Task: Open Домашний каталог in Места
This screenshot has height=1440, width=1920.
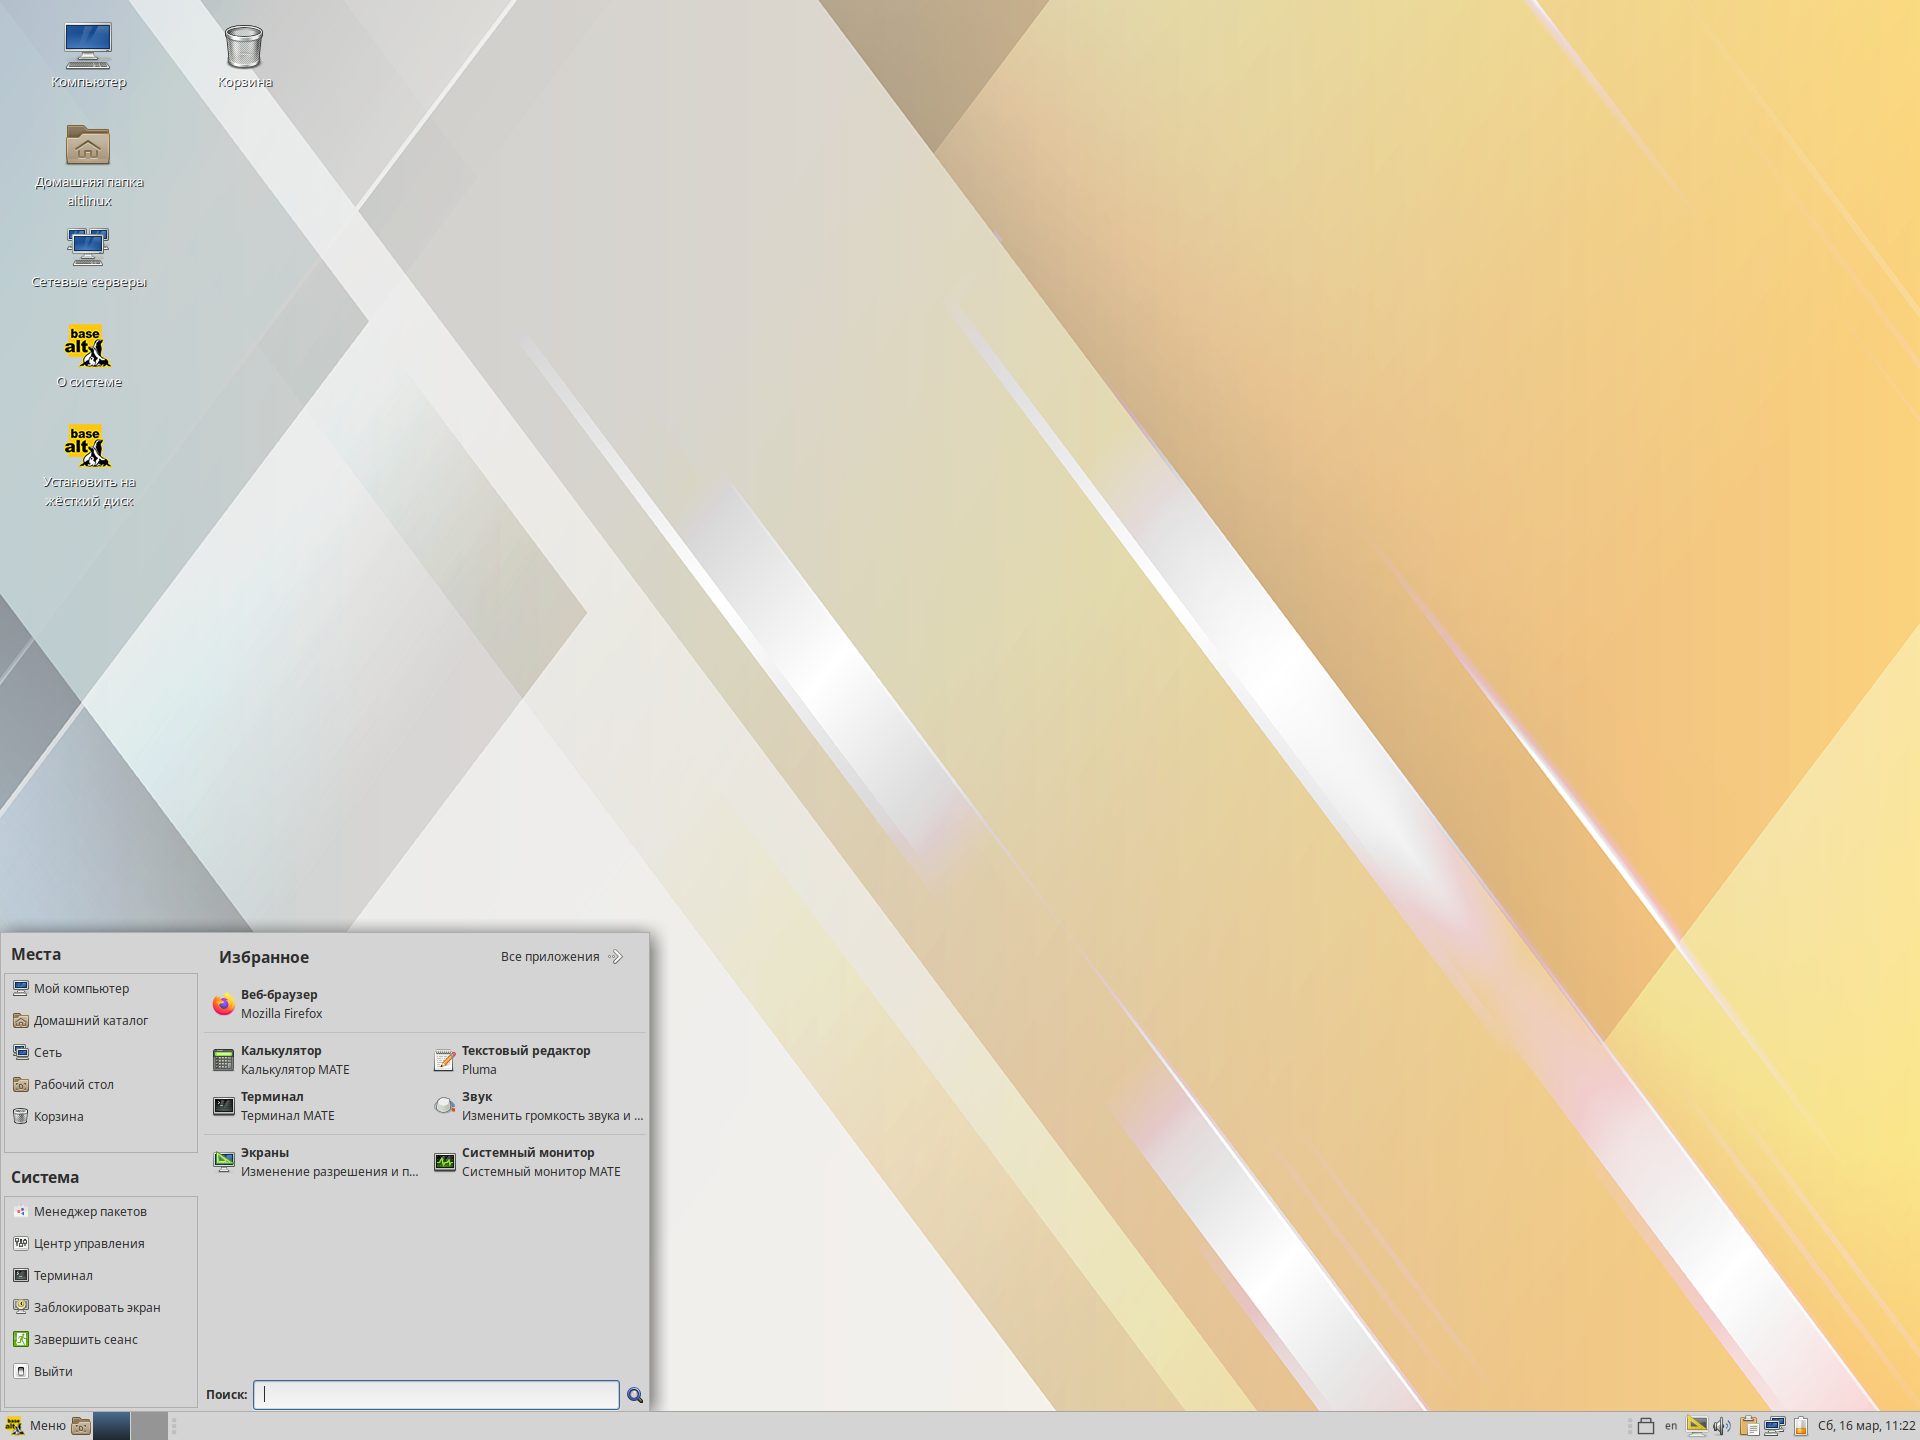Action: [101, 1020]
